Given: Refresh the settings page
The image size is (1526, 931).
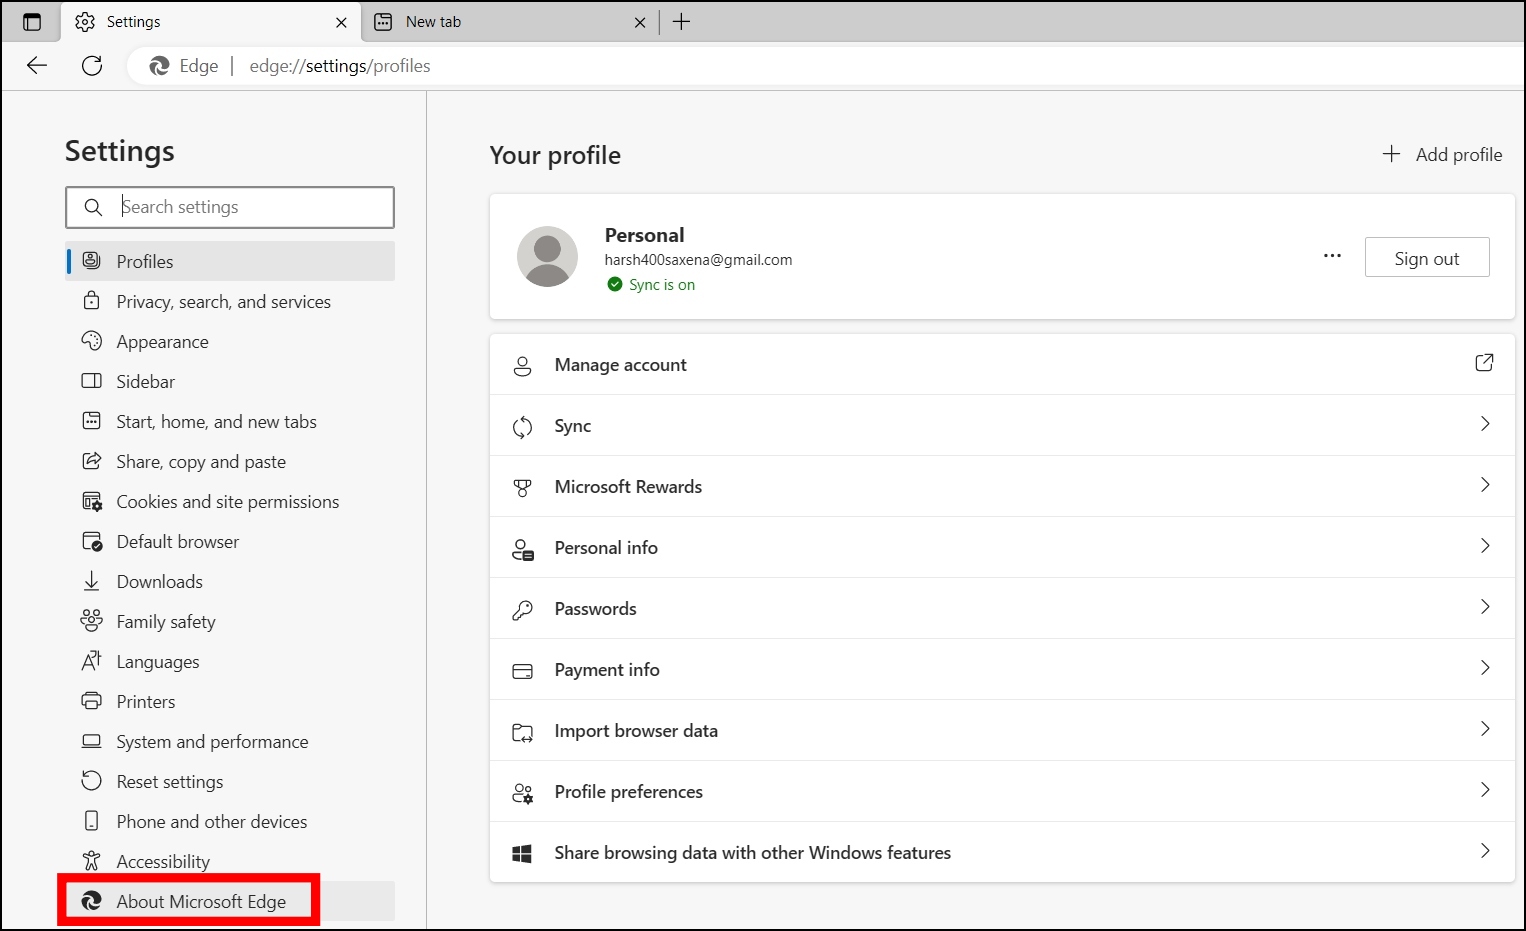Looking at the screenshot, I should click(92, 66).
